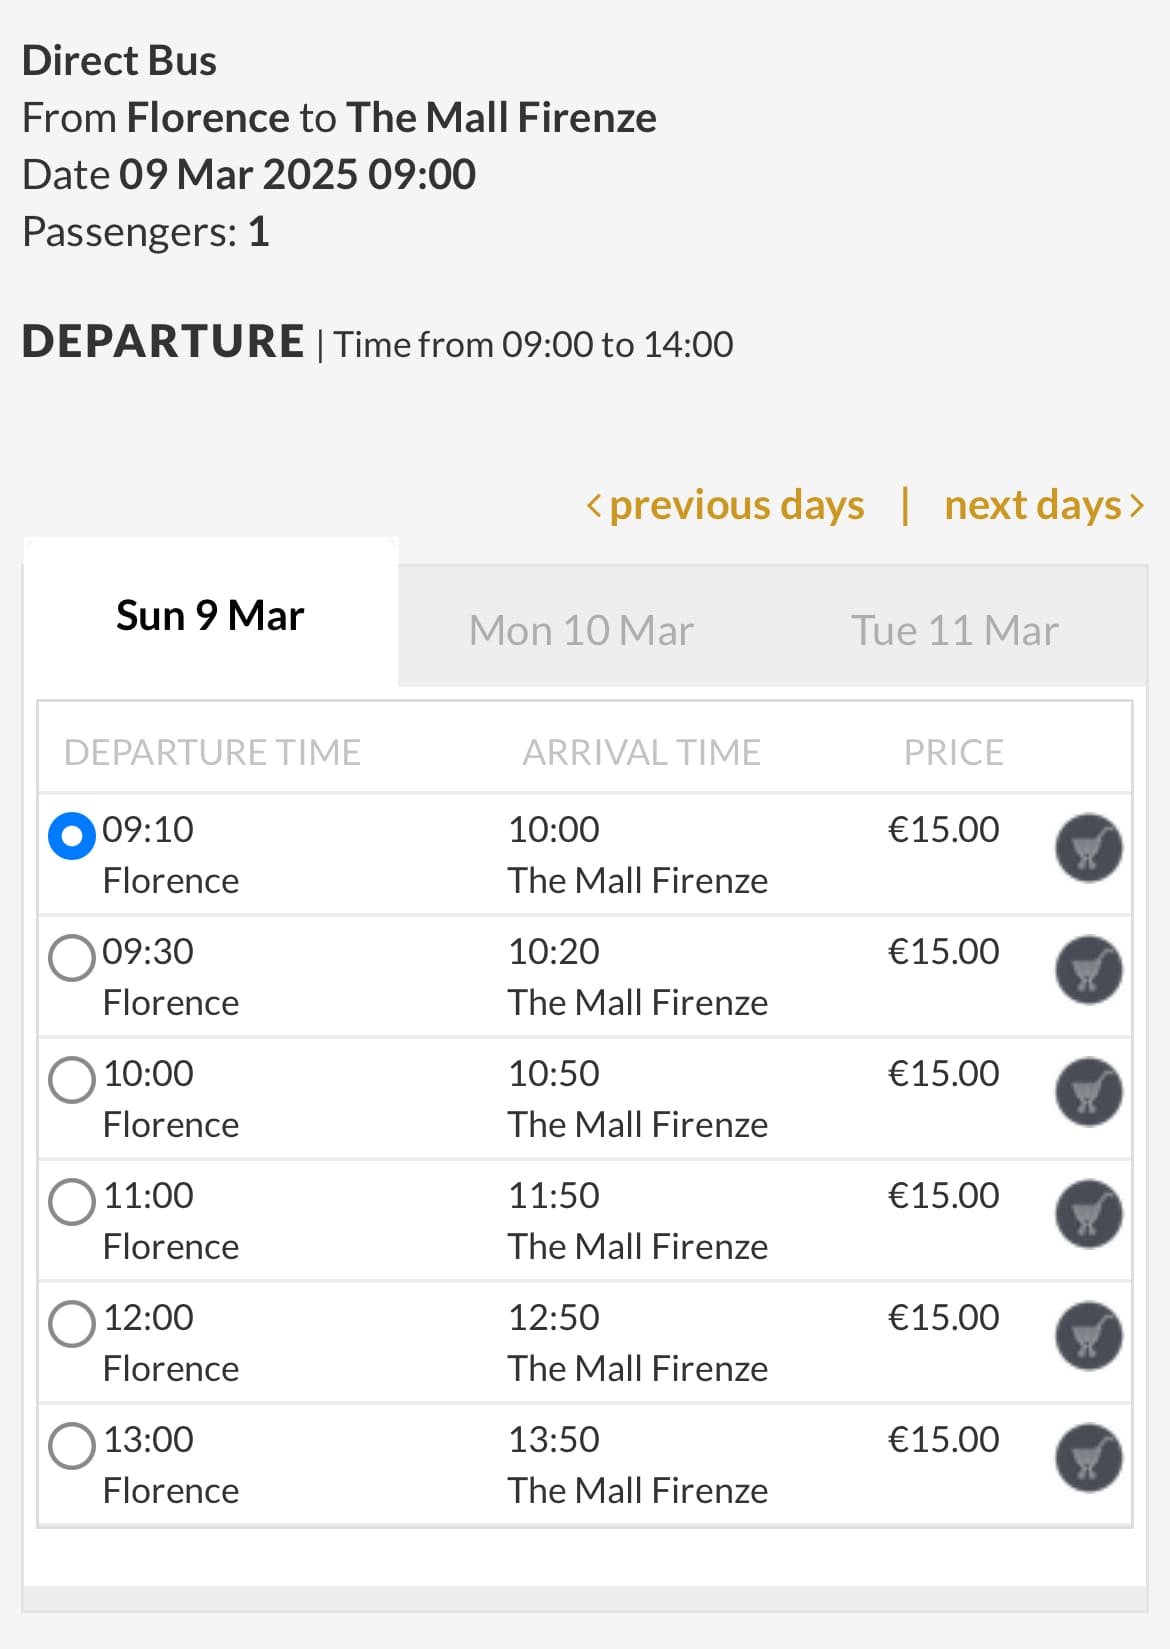Go to next days
Viewport: 1170px width, 1649px height.
1044,505
